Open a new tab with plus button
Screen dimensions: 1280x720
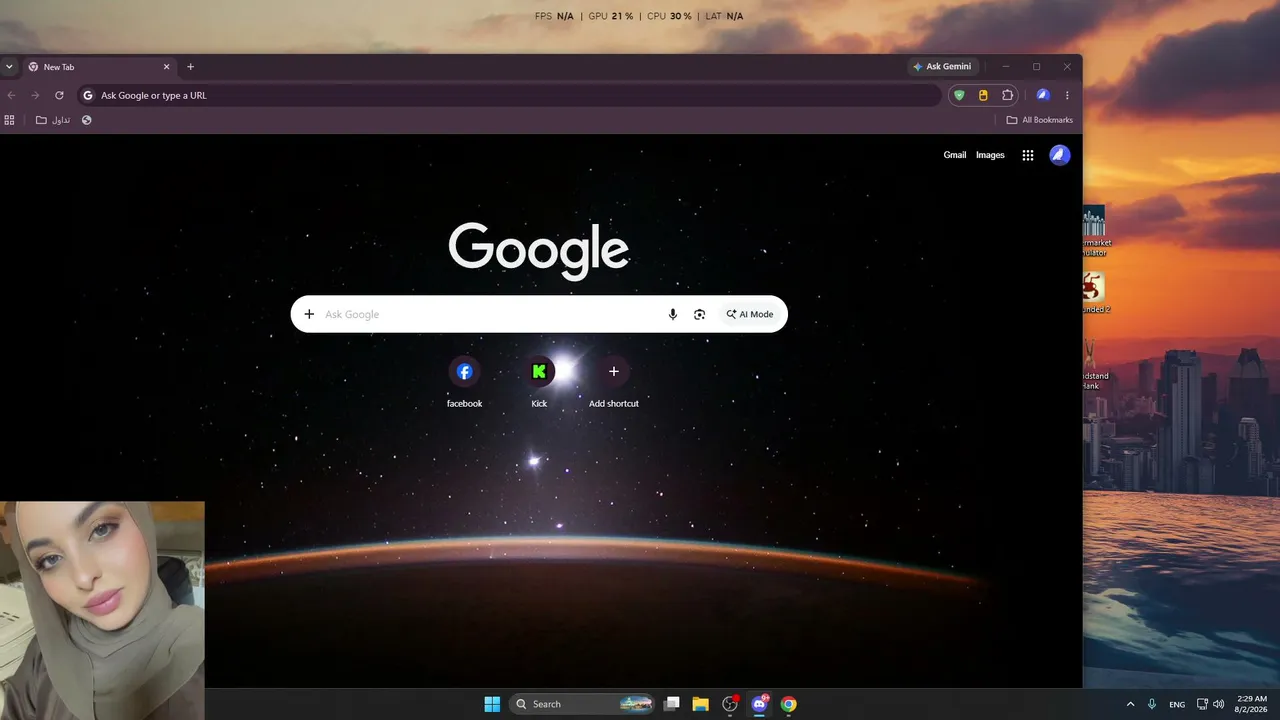click(x=190, y=67)
